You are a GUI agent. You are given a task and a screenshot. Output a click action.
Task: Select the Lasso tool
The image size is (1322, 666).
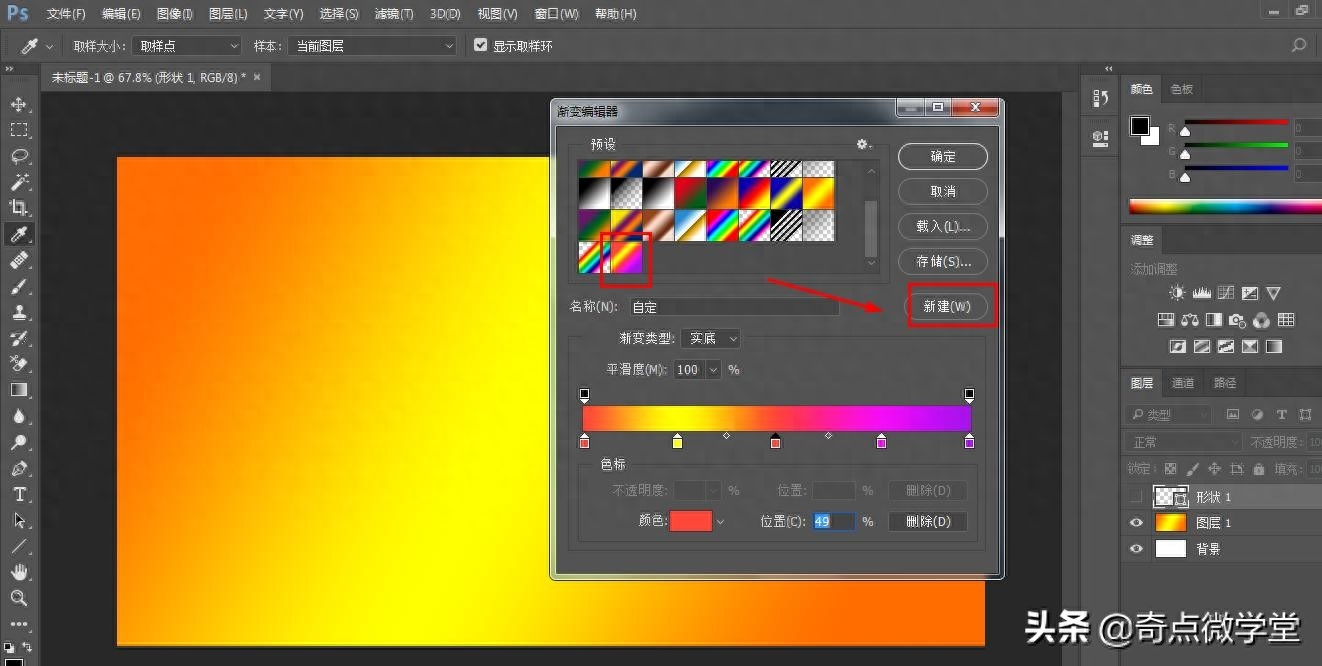pos(19,156)
